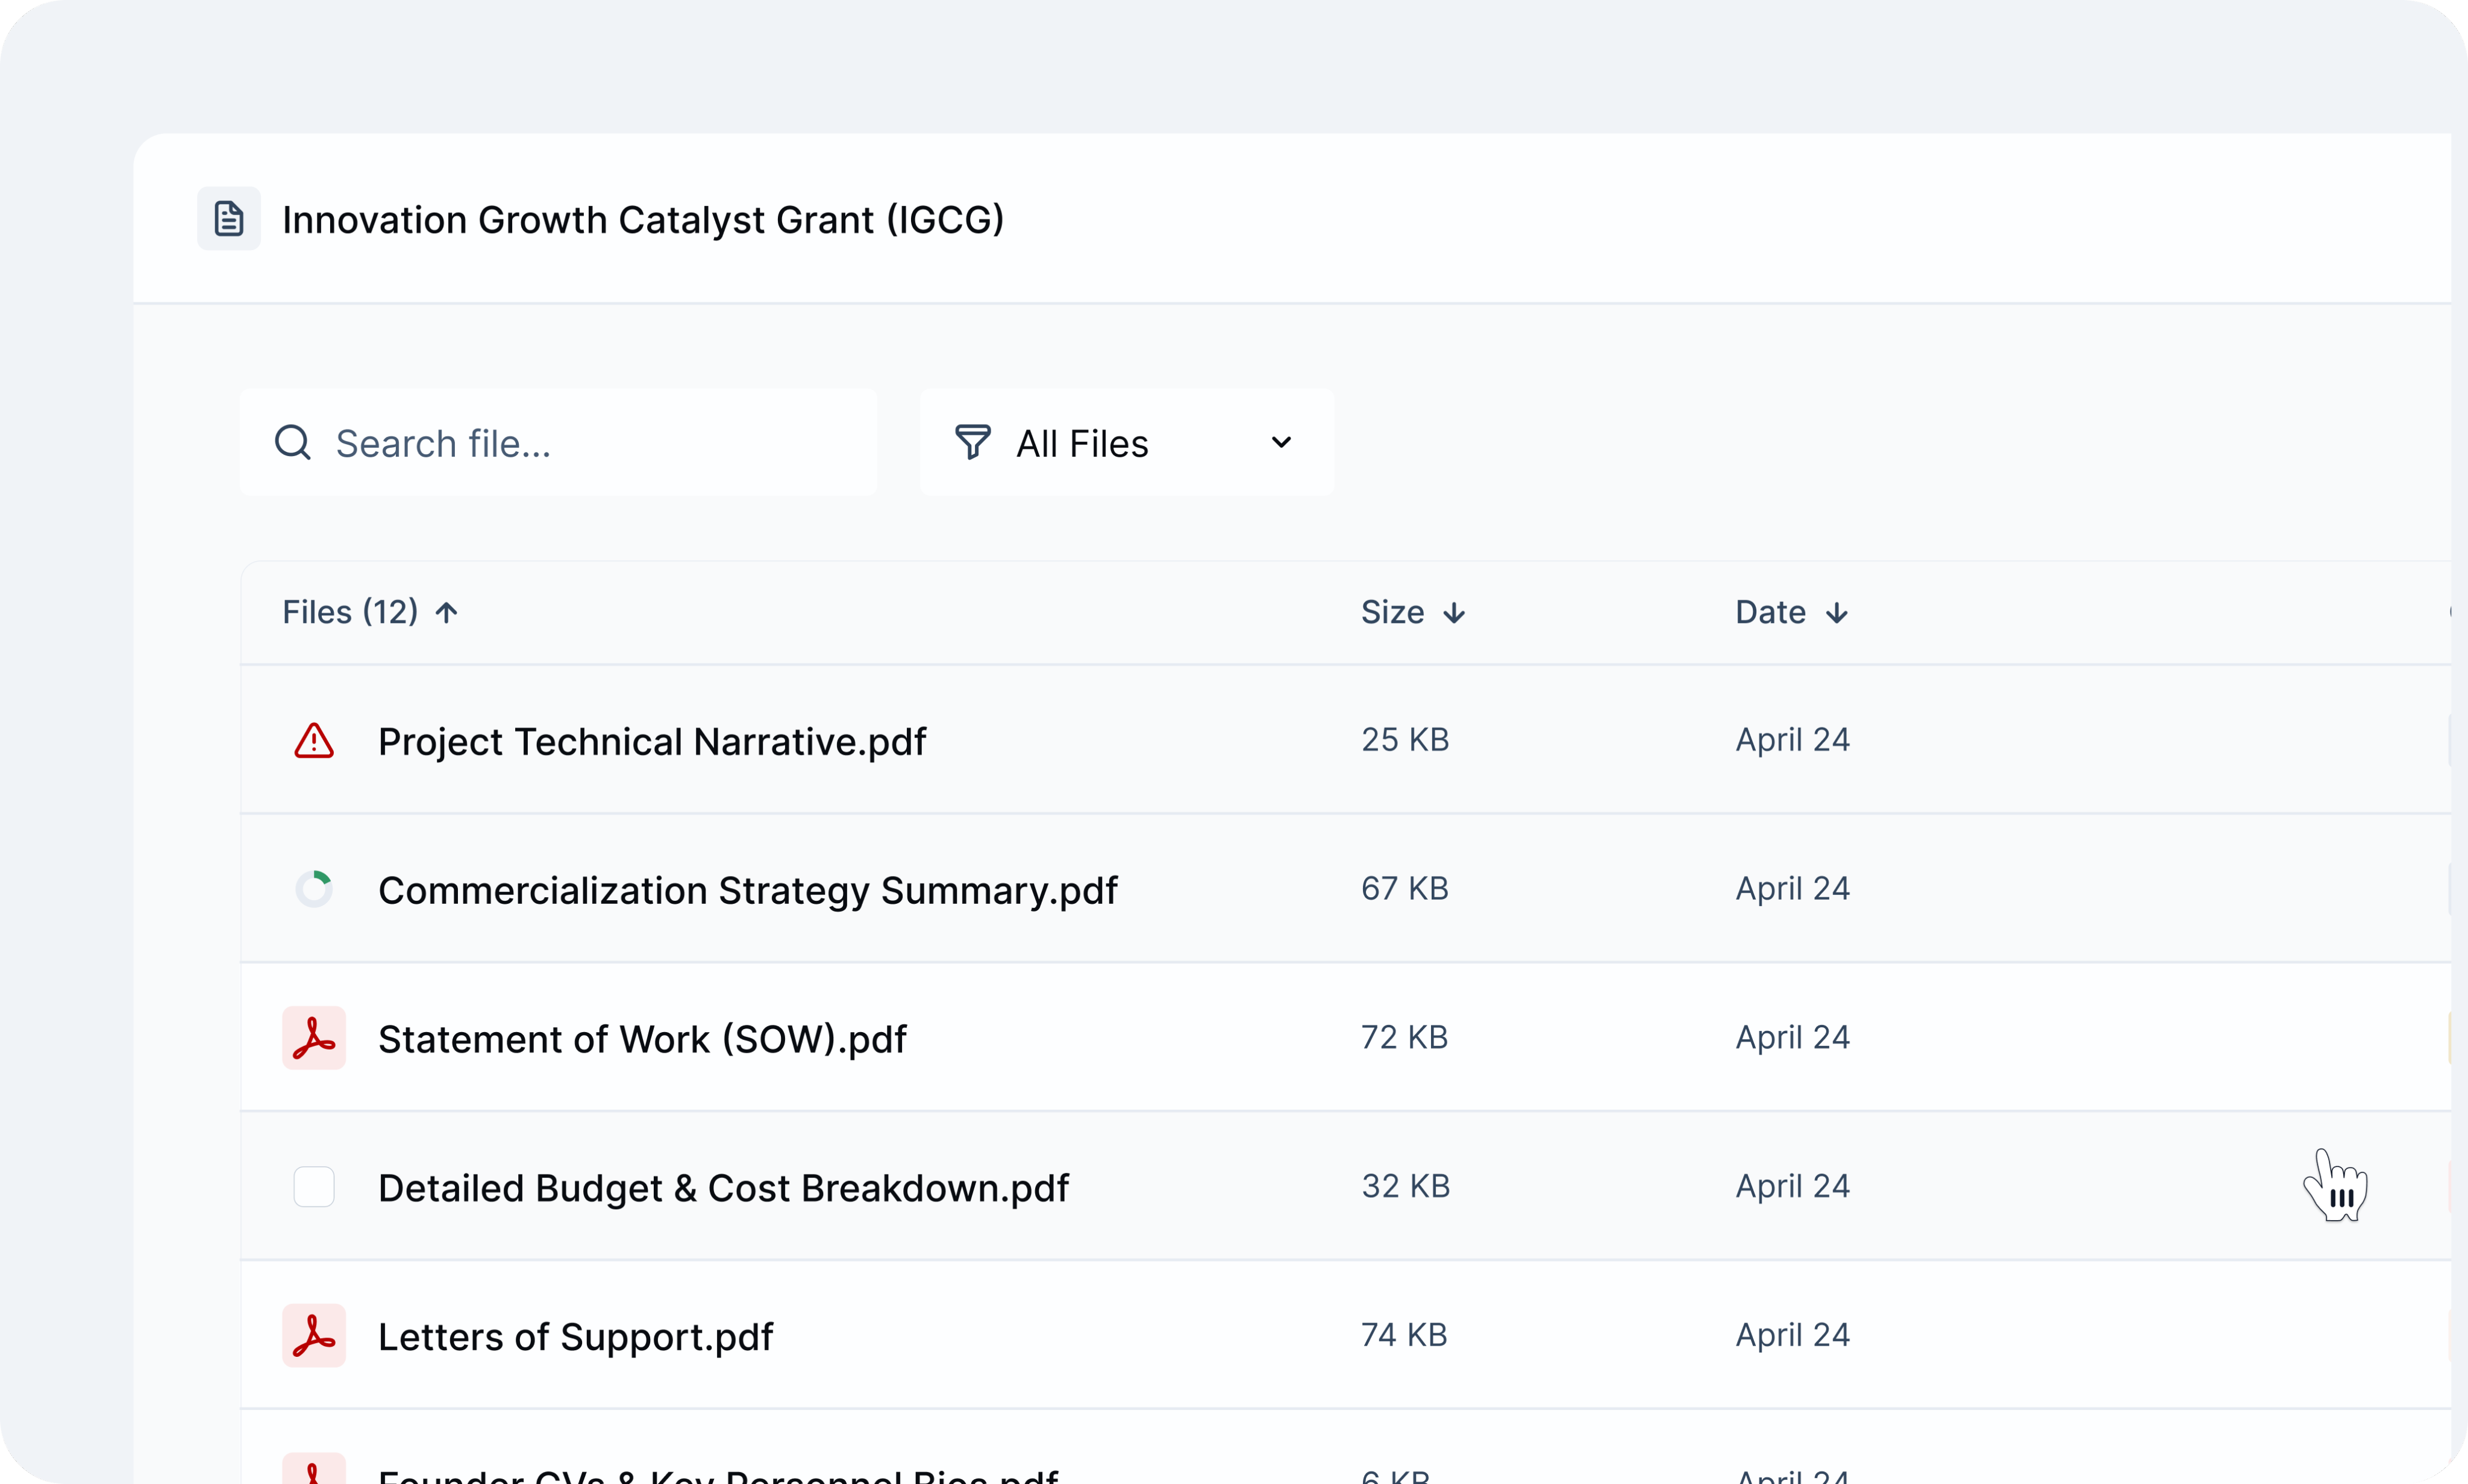Click the upload spinner beside Commercialization Strategy Summary.pdf

coord(314,888)
